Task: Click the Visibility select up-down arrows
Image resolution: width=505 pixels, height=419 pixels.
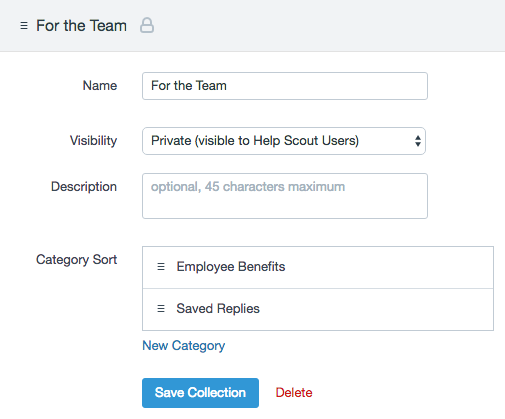Action: click(418, 141)
